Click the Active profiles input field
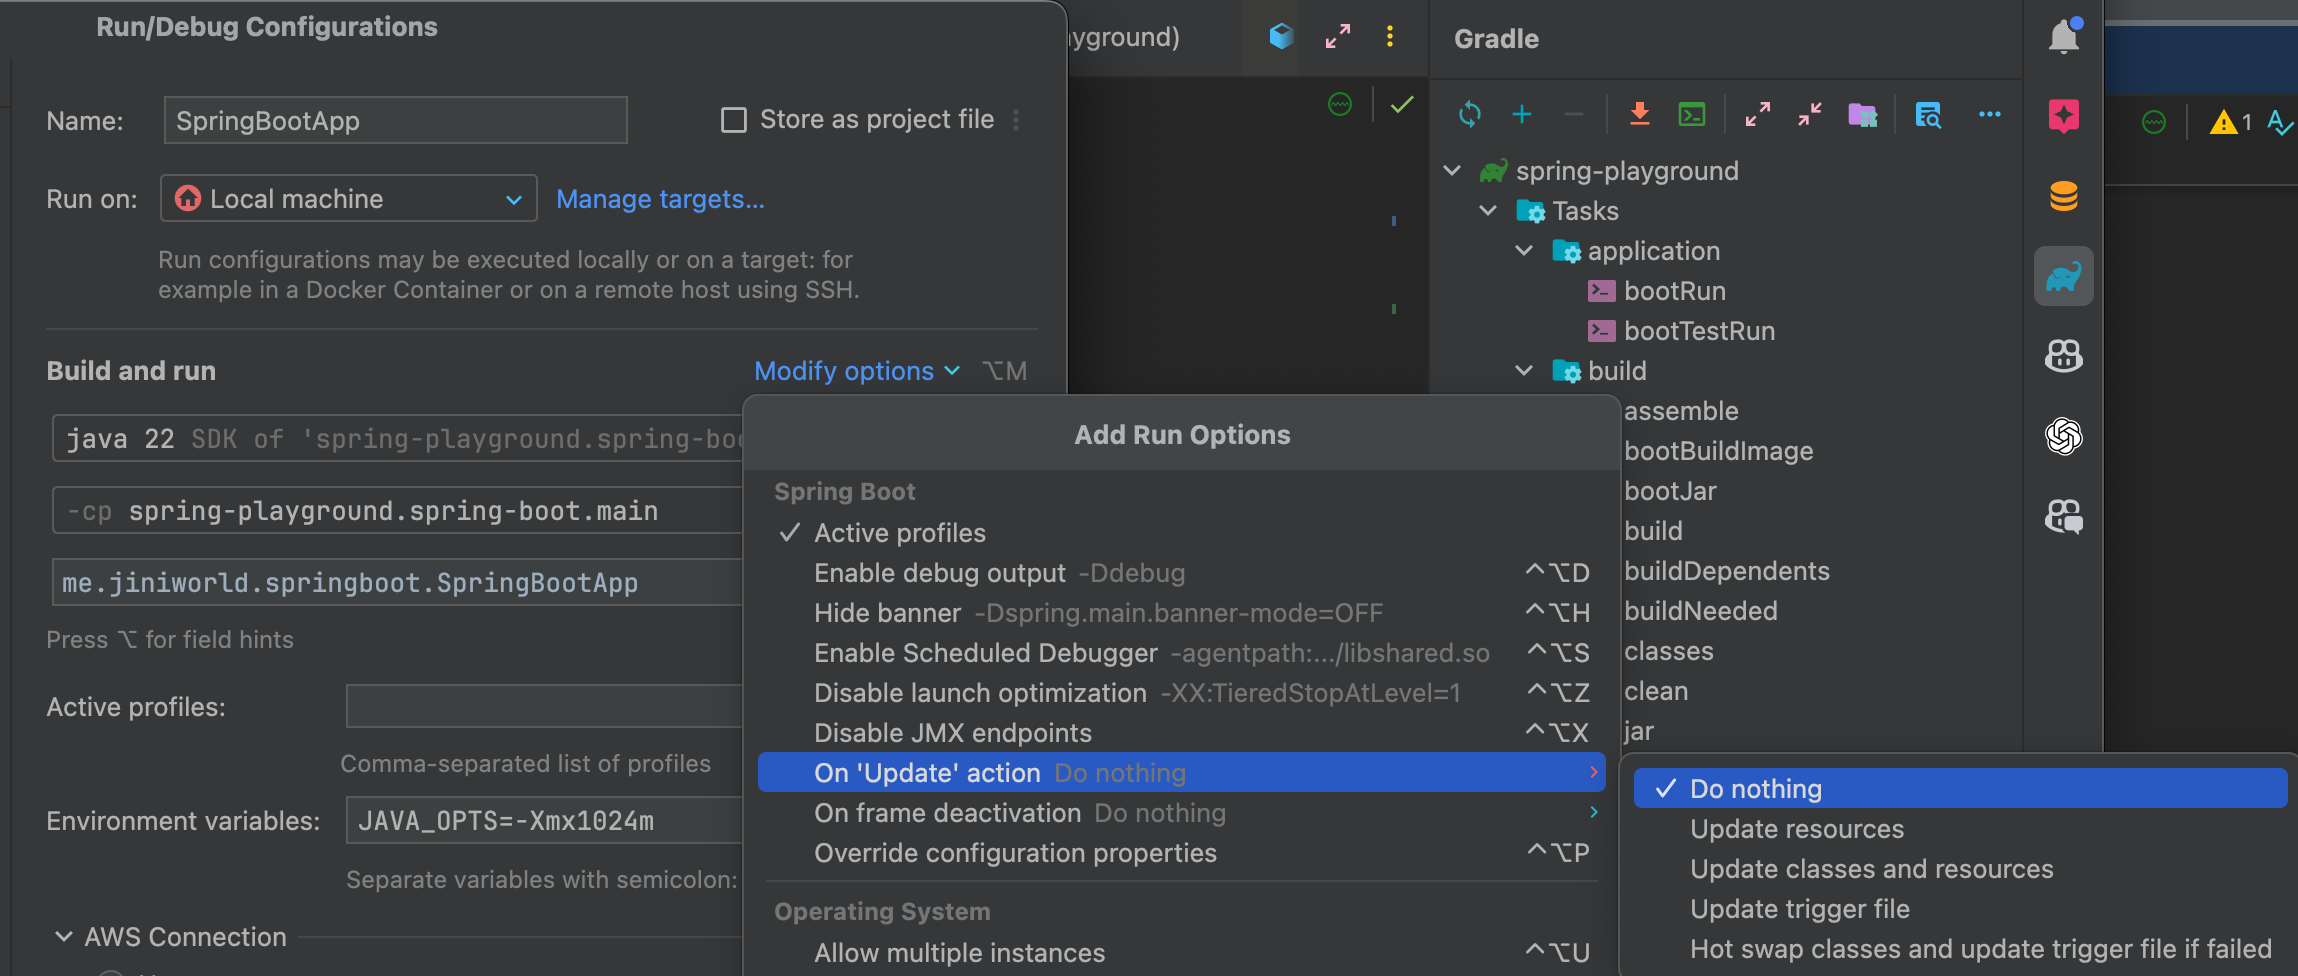2298x976 pixels. pyautogui.click(x=545, y=706)
